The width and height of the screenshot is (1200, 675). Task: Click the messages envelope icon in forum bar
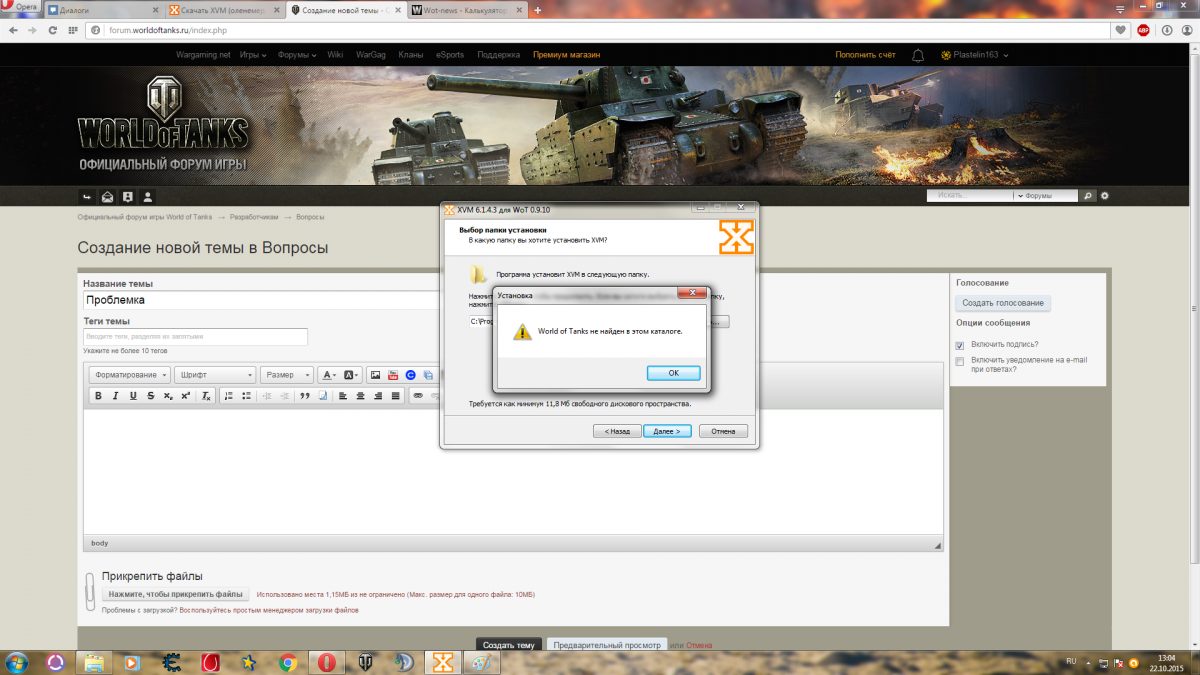coord(107,196)
